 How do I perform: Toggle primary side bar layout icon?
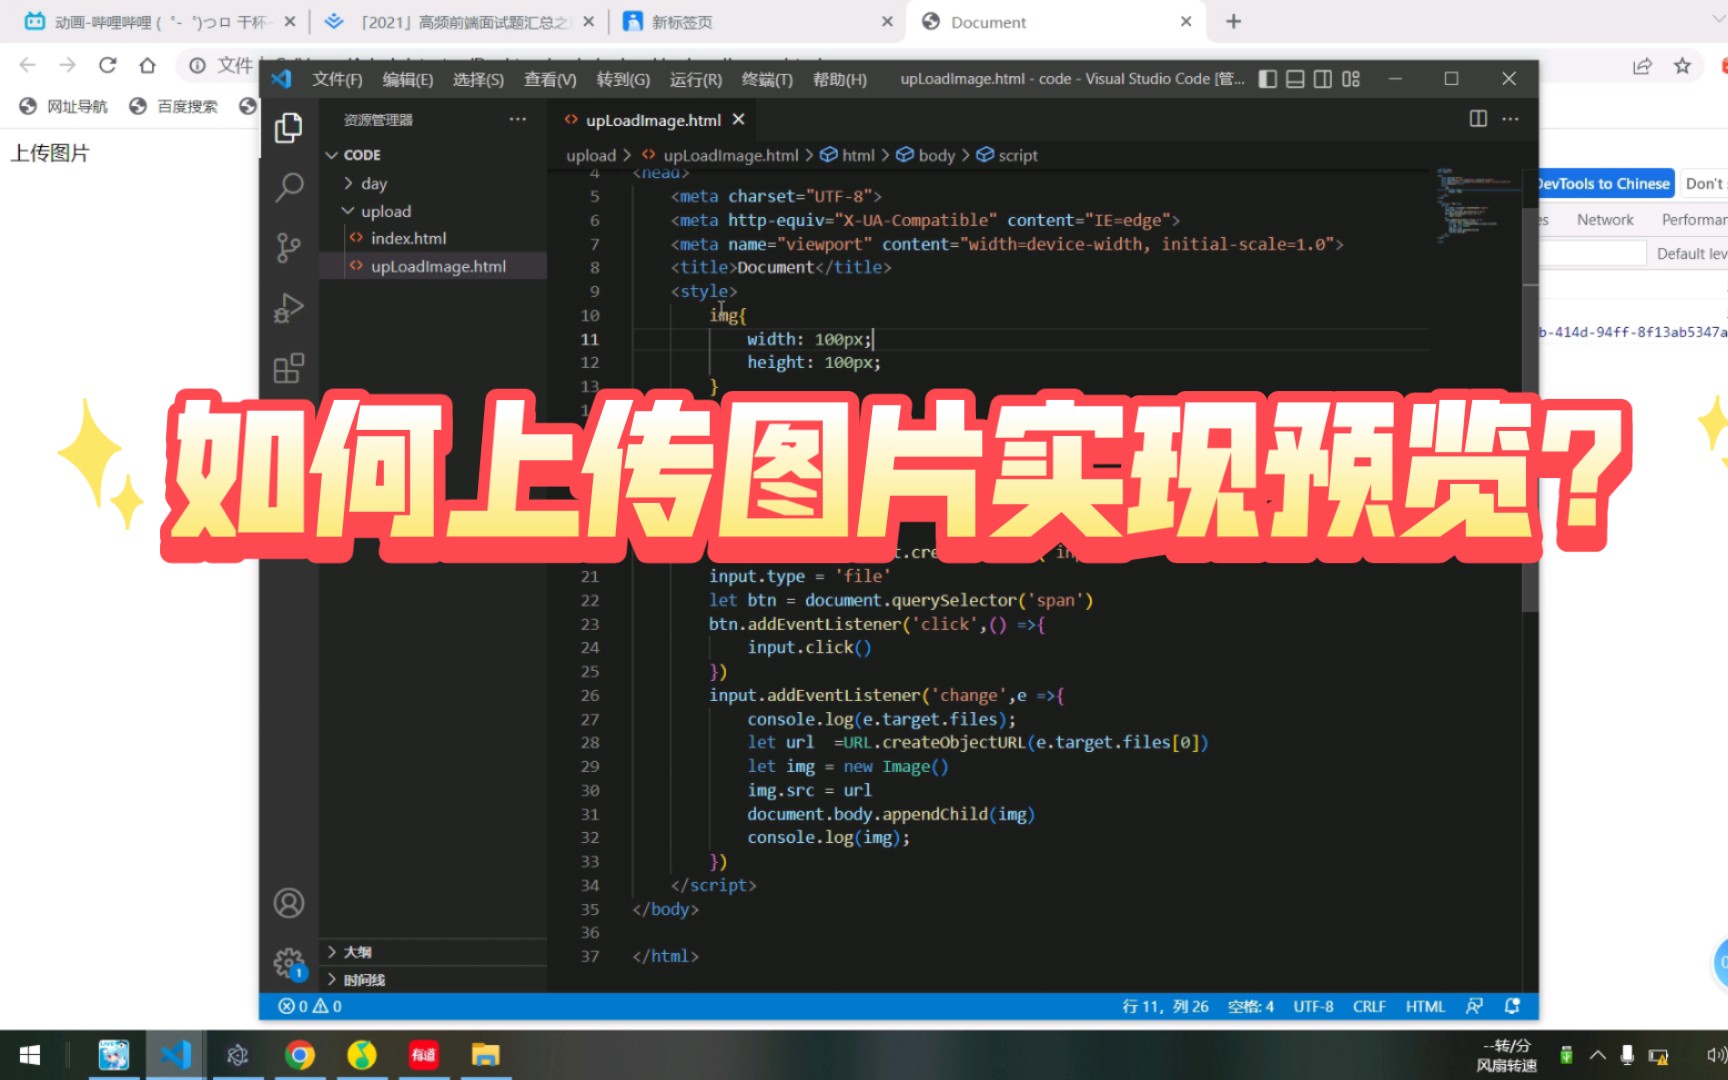1267,79
